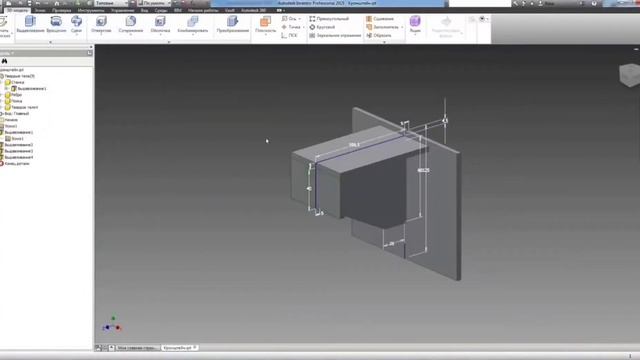
Task: Open dropdown arrow beside Заполнитель tool
Action: (x=402, y=27)
